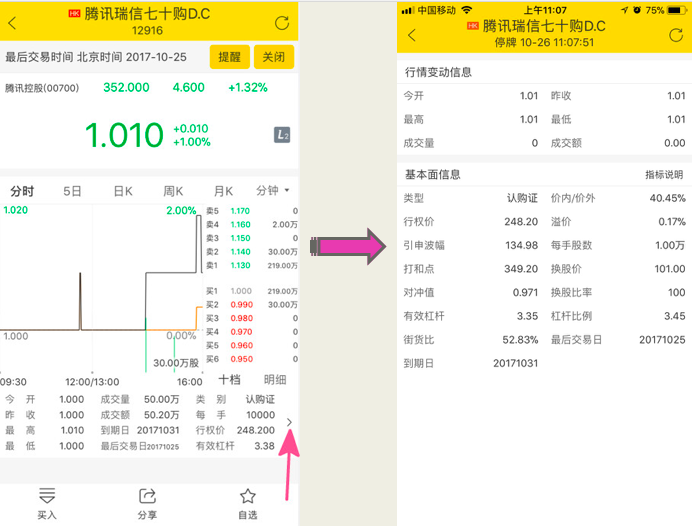Tap the L2 level badge
Viewport: 692px width, 526px height.
coord(282,135)
